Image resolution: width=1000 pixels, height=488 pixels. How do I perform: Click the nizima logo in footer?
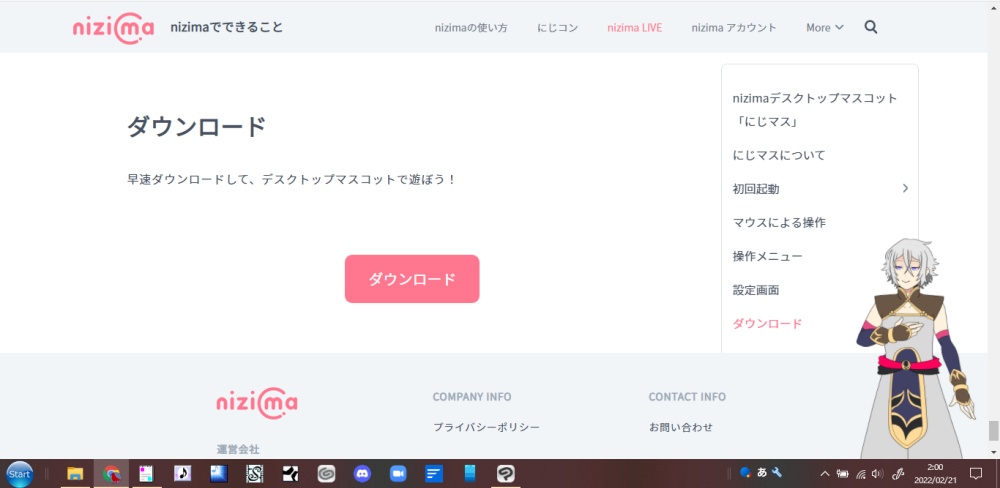click(257, 403)
